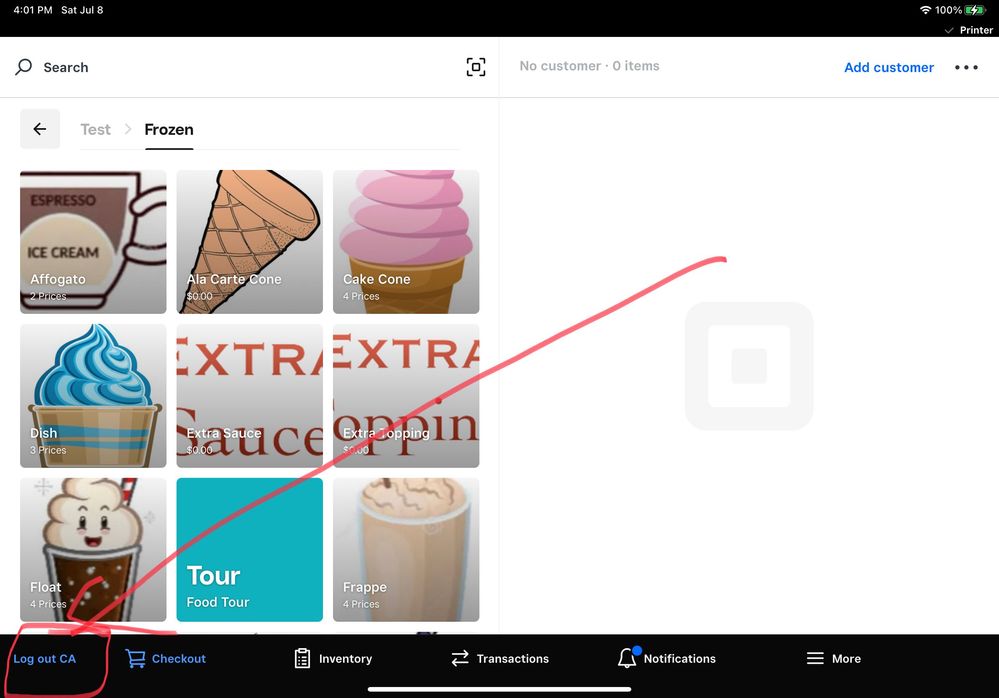
Task: Tap the barcode scanner icon
Action: click(476, 67)
